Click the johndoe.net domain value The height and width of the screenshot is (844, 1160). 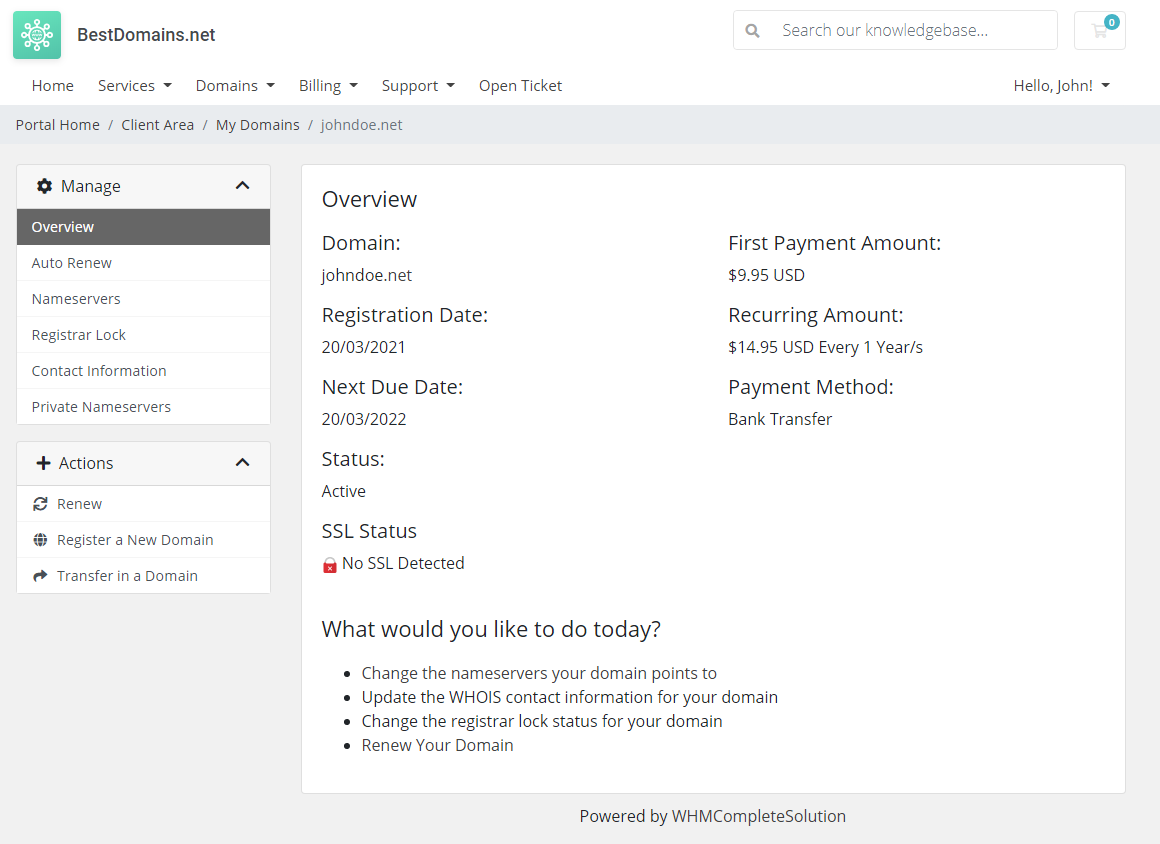click(x=367, y=275)
